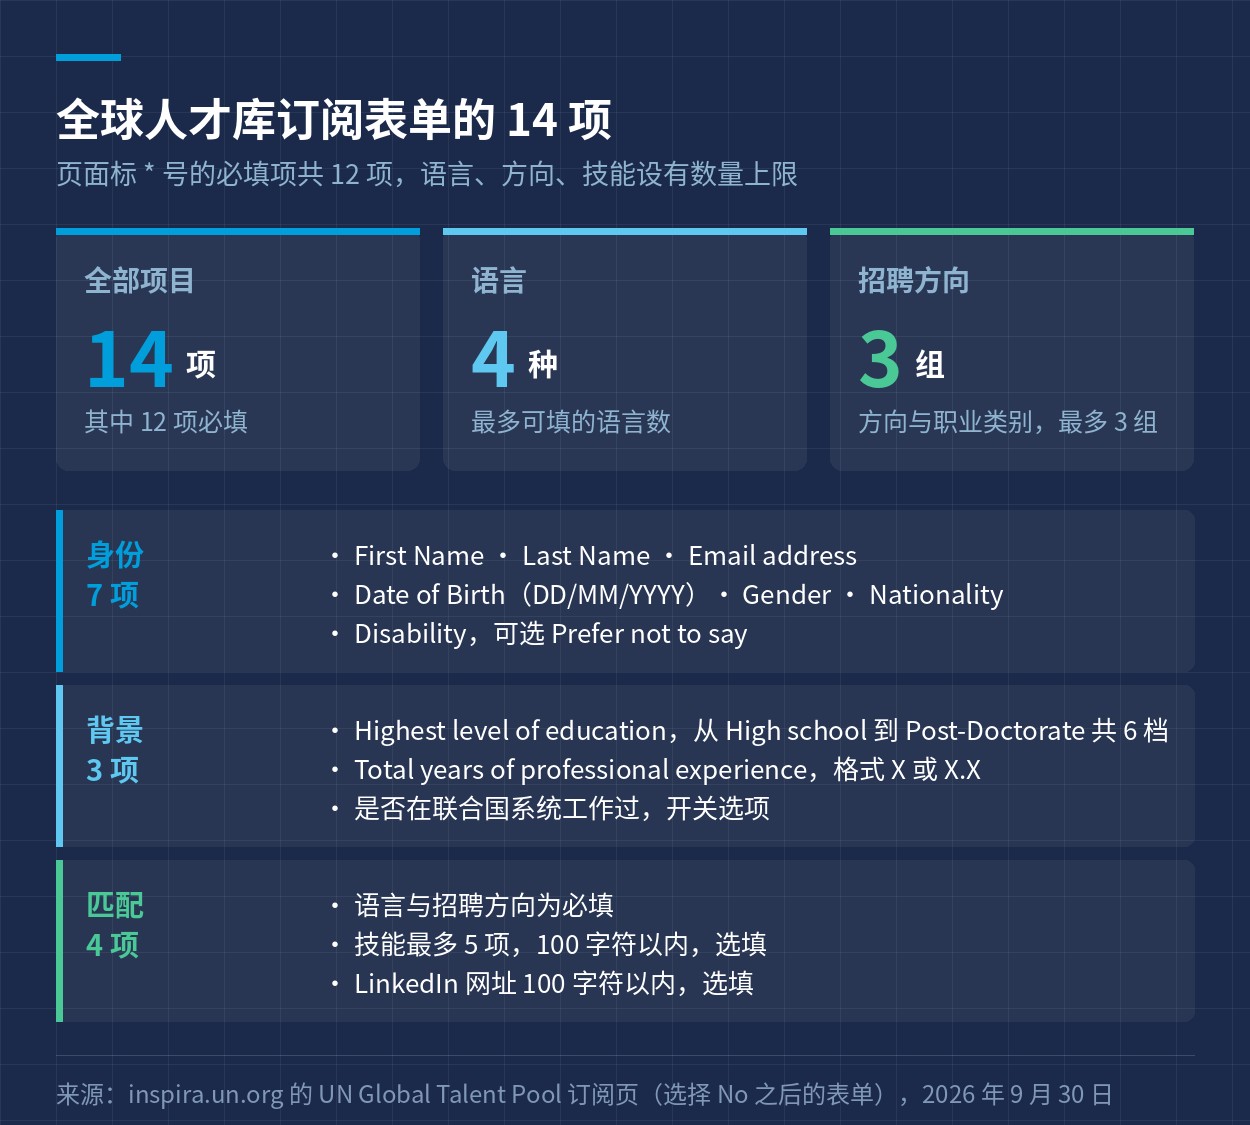Click the line 是否在联合国系统工作过，开关选项

562,809
